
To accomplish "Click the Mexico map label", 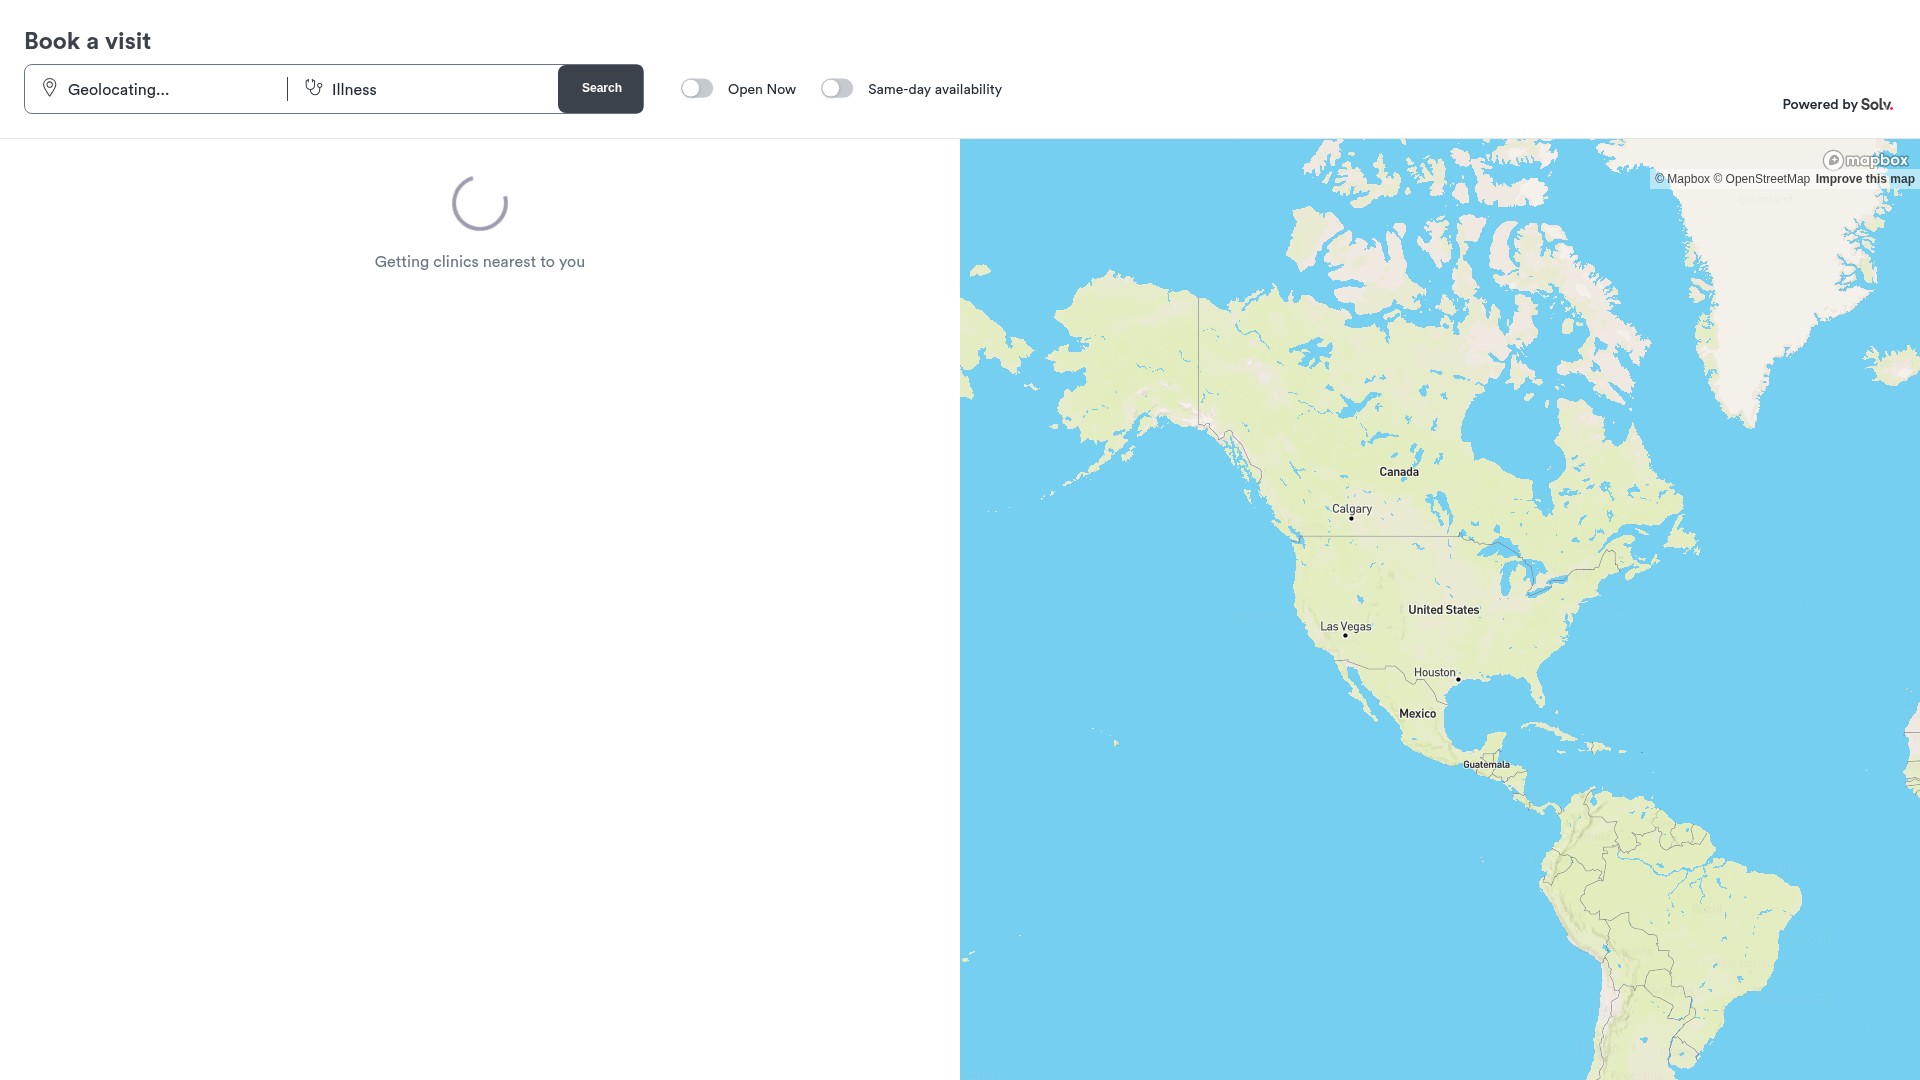I will pyautogui.click(x=1417, y=714).
